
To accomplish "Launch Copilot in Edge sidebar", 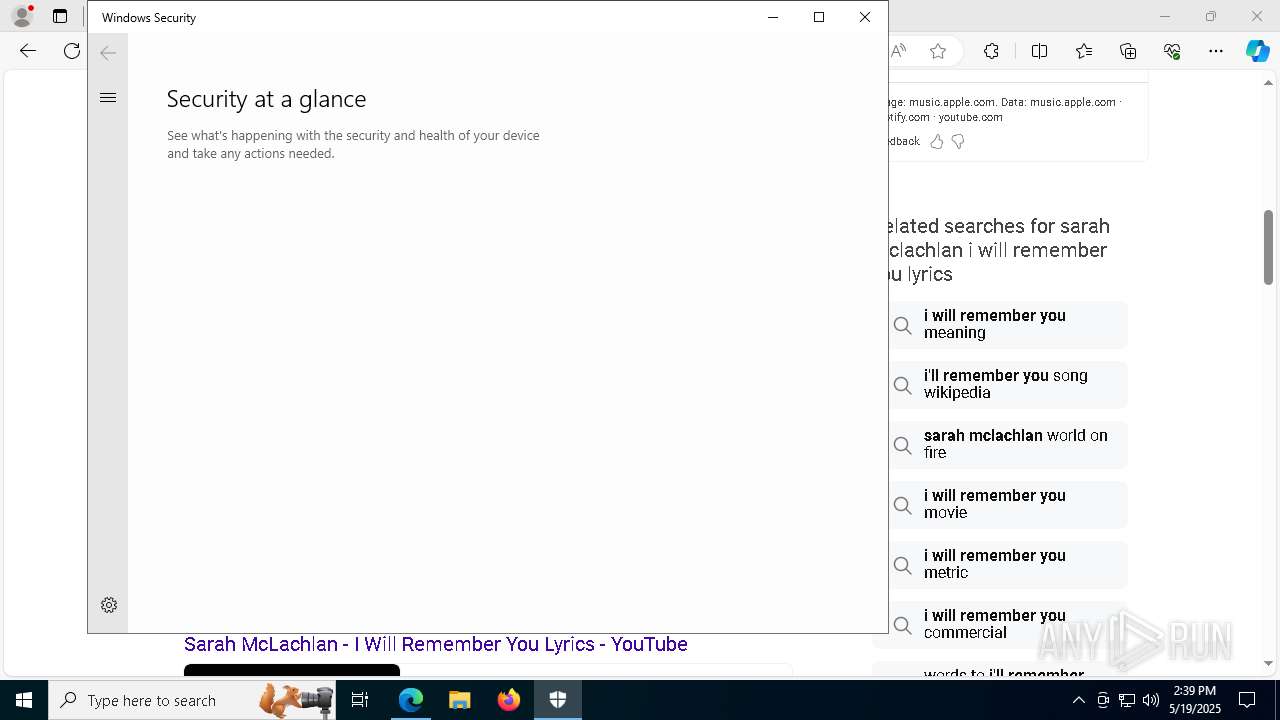I will (x=1257, y=51).
